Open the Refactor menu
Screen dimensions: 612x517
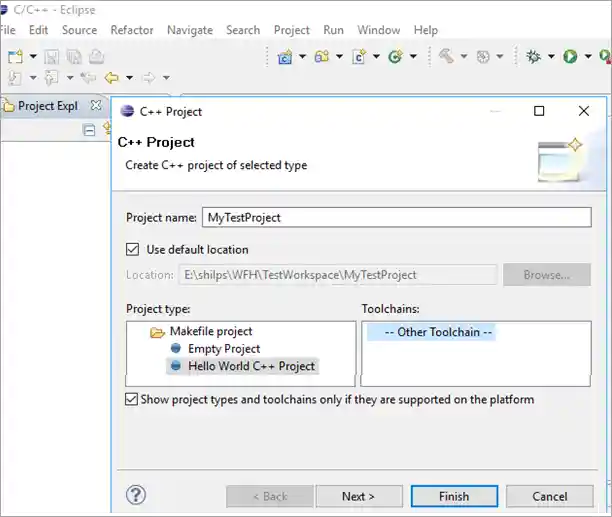132,30
